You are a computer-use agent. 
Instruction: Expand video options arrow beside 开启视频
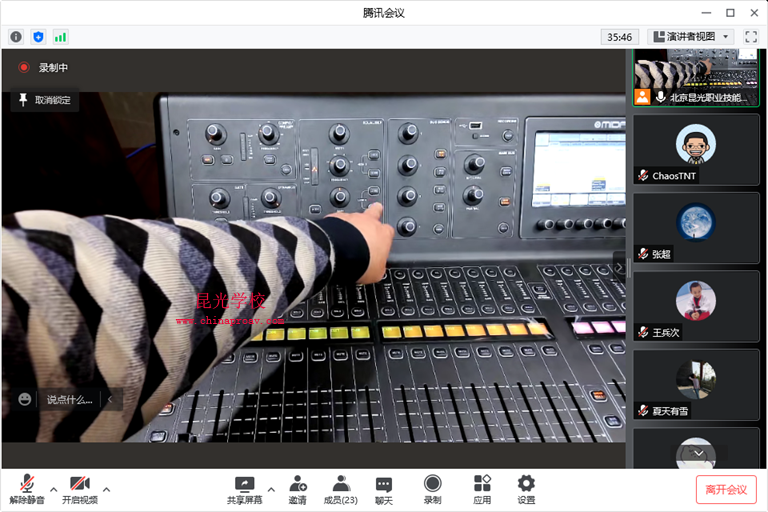[x=107, y=489]
